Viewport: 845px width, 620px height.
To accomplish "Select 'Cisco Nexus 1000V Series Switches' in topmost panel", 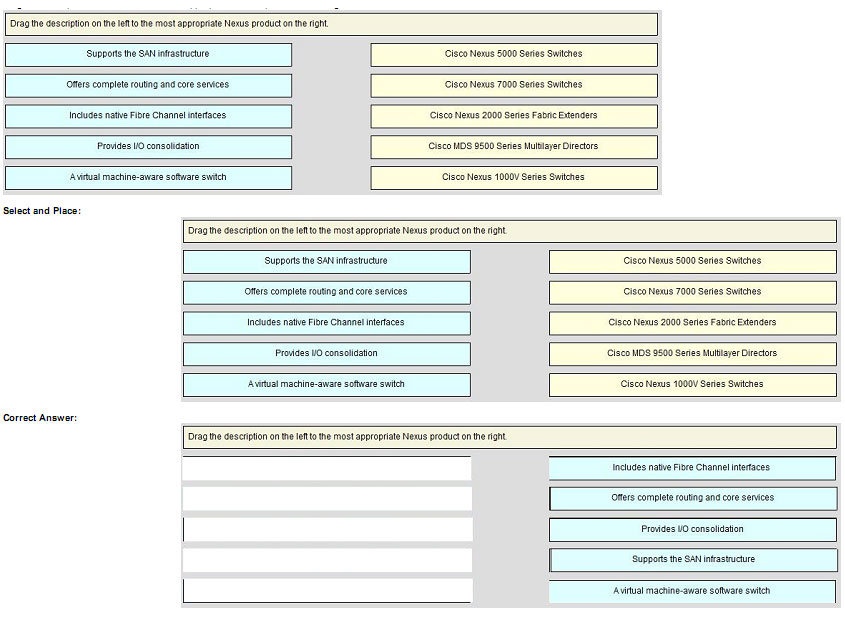I will 514,177.
